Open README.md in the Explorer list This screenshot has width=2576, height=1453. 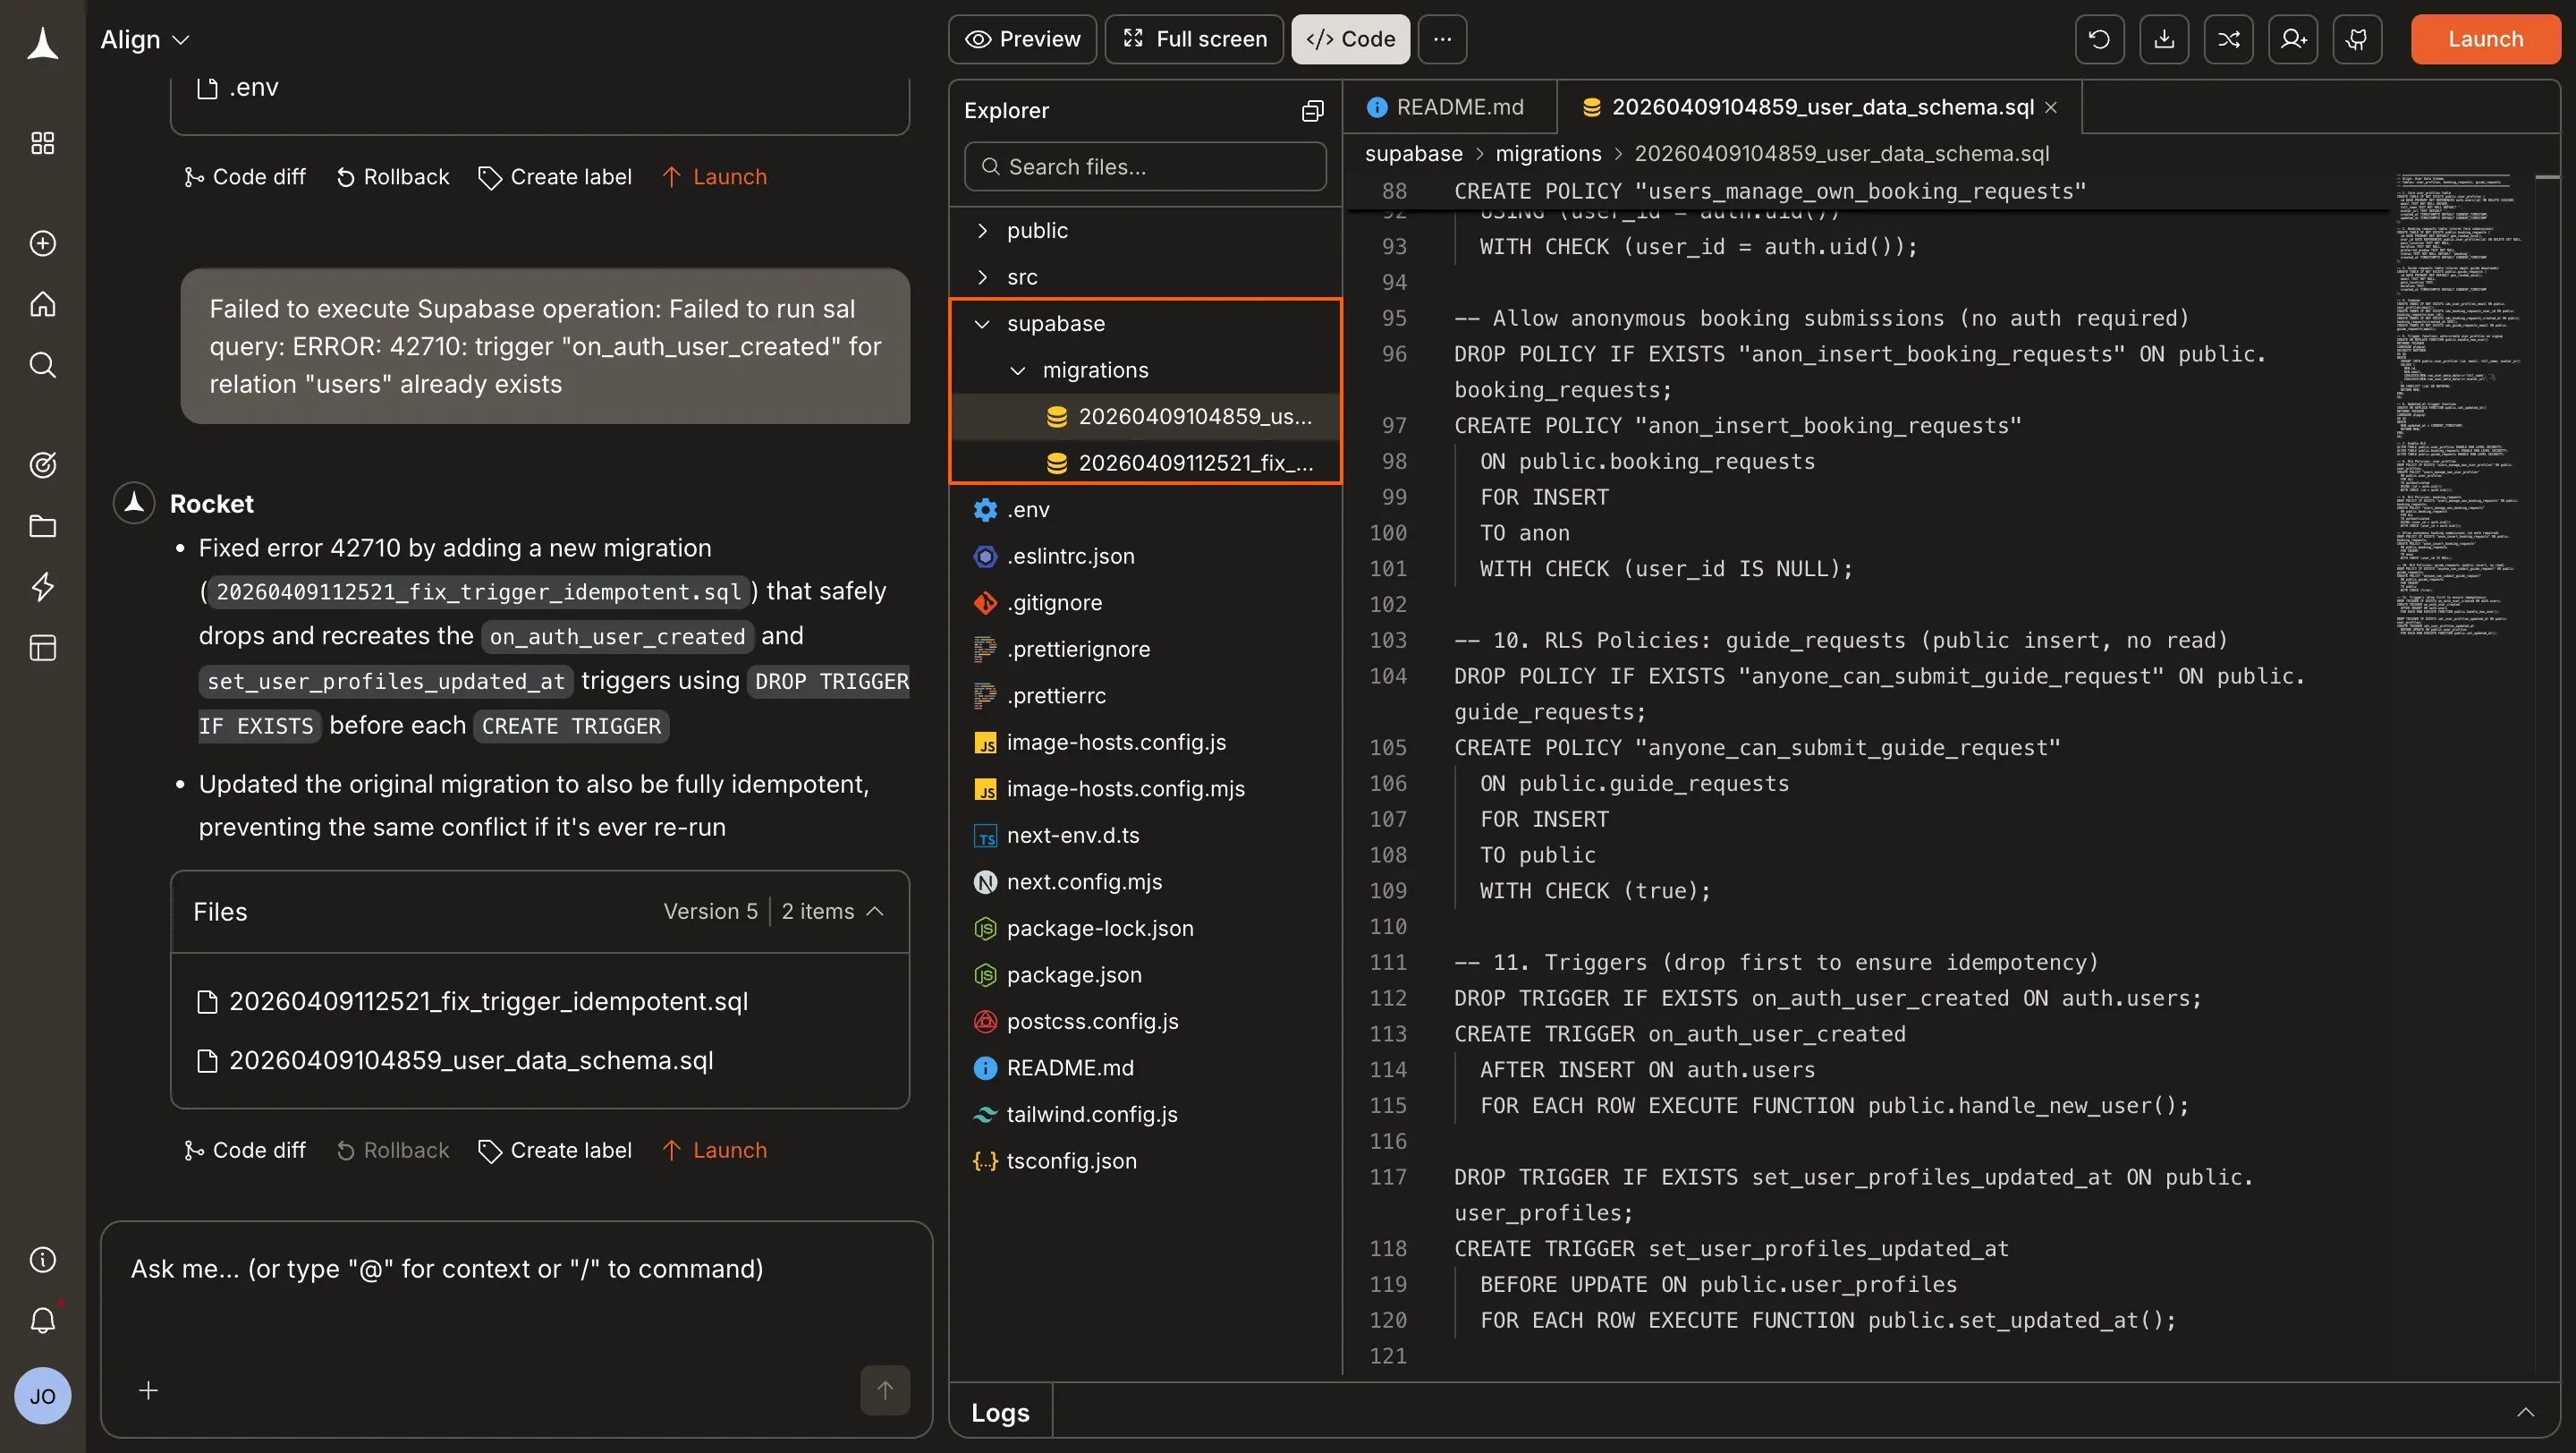pos(1145,1068)
